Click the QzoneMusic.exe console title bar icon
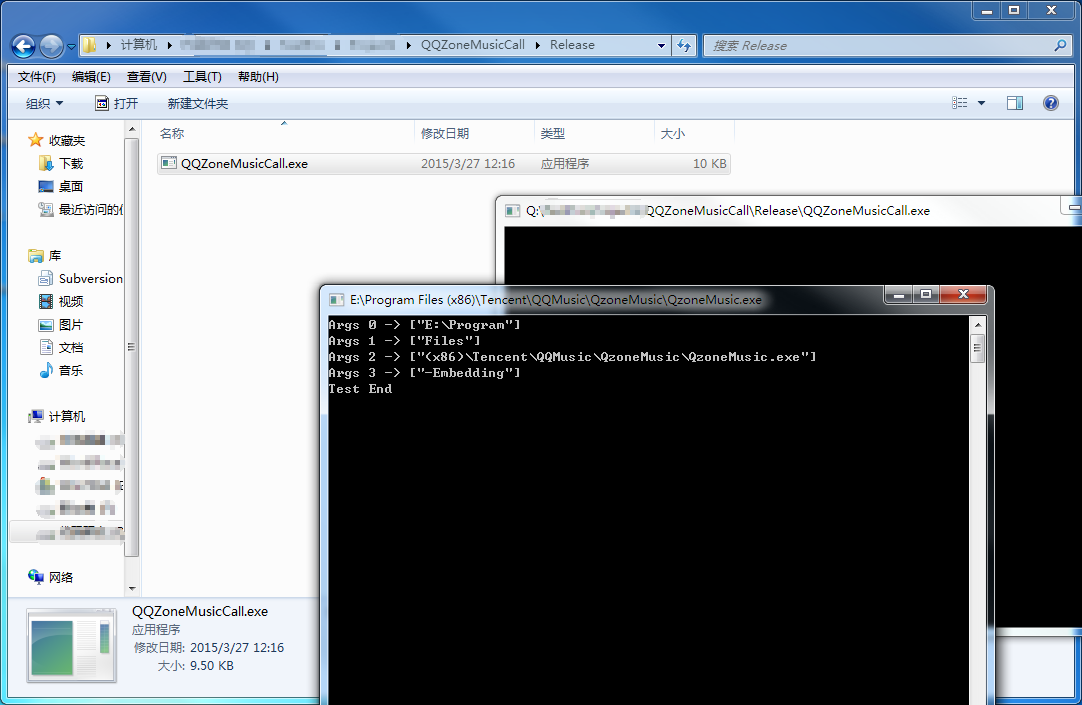The width and height of the screenshot is (1082, 705). [336, 299]
